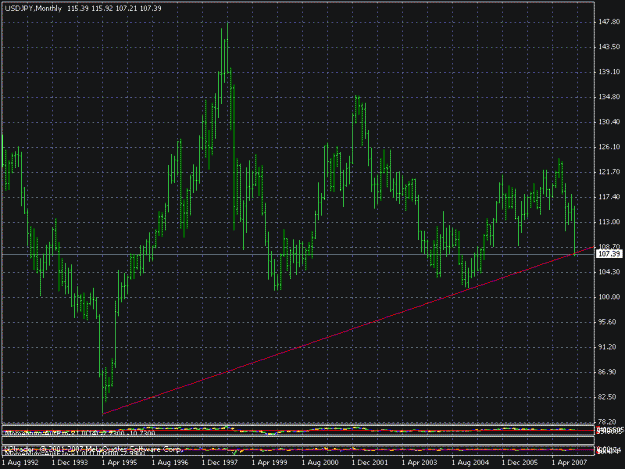Click the 1 Aug 2000 date label
Screen dimensions: 625x469
[320, 463]
